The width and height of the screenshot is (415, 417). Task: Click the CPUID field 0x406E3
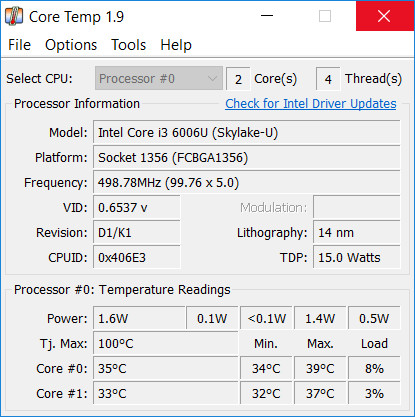coord(137,258)
